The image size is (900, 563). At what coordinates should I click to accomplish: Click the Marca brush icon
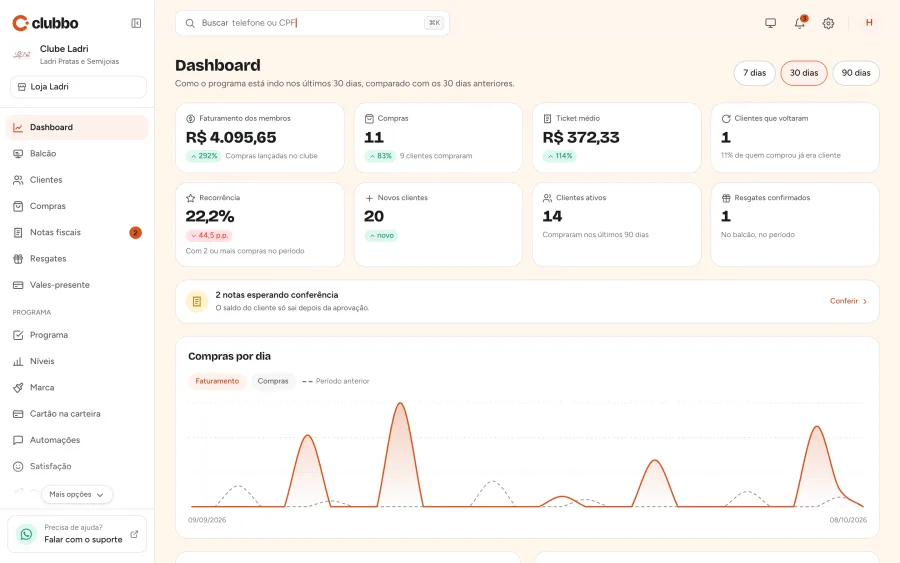[x=18, y=387]
